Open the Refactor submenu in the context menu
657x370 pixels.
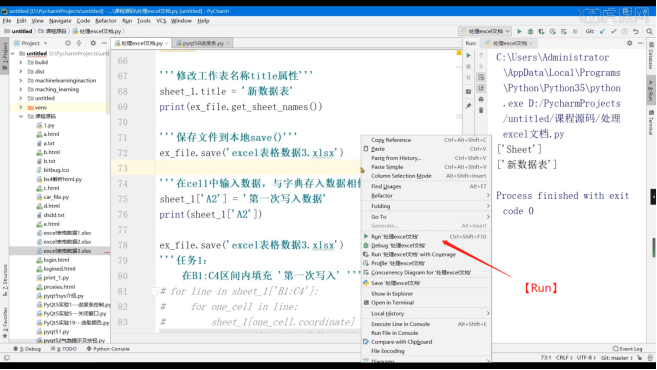[x=427, y=196]
